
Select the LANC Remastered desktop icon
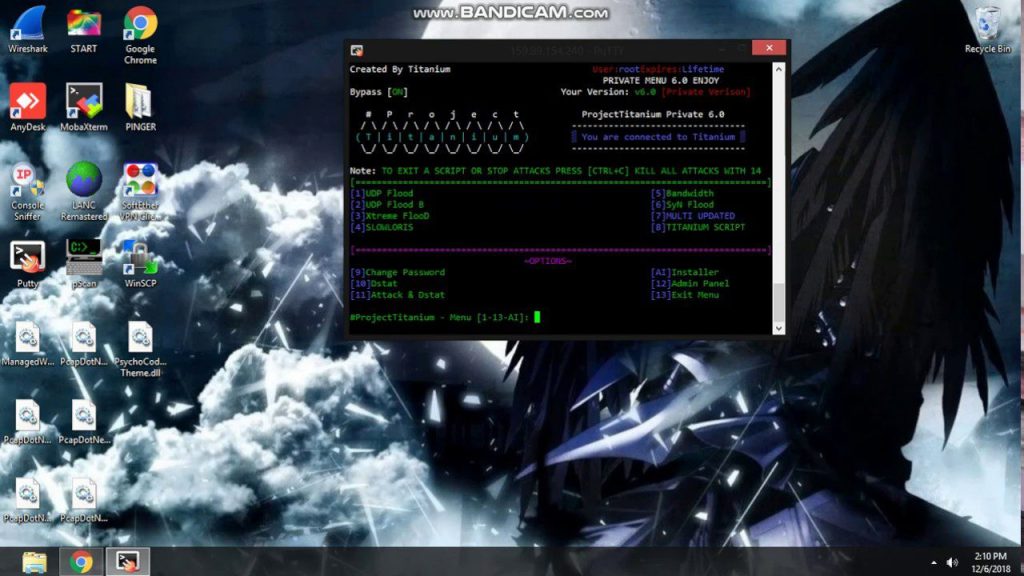[84, 181]
